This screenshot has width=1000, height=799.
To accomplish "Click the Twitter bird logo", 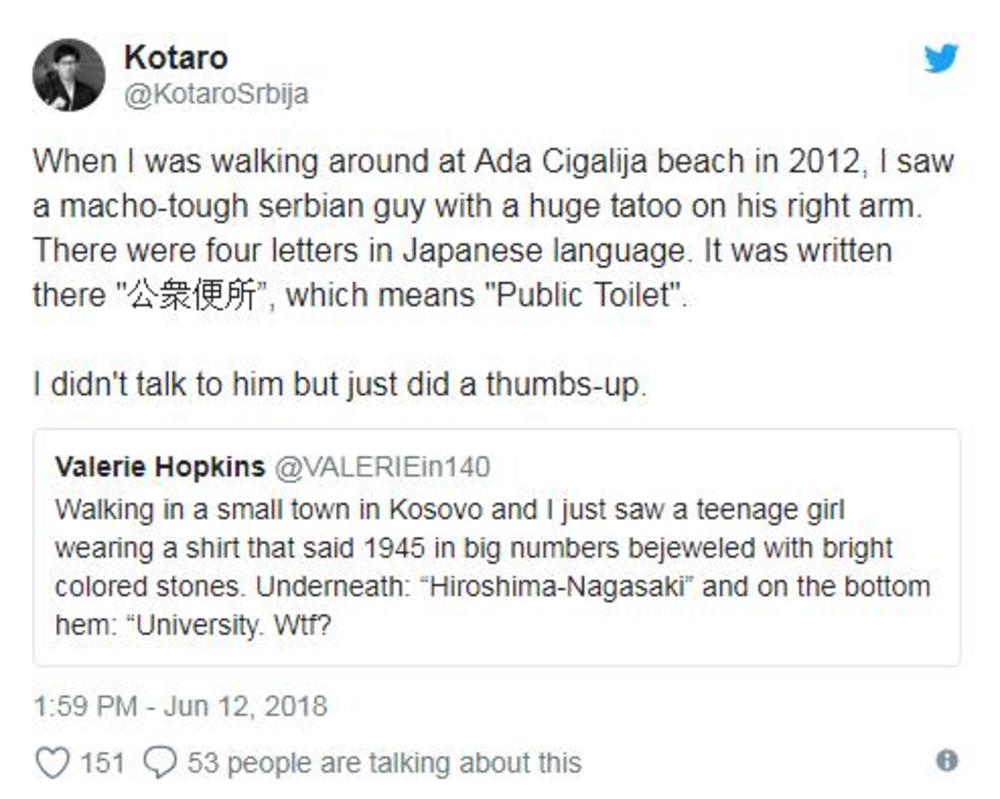I will (940, 60).
